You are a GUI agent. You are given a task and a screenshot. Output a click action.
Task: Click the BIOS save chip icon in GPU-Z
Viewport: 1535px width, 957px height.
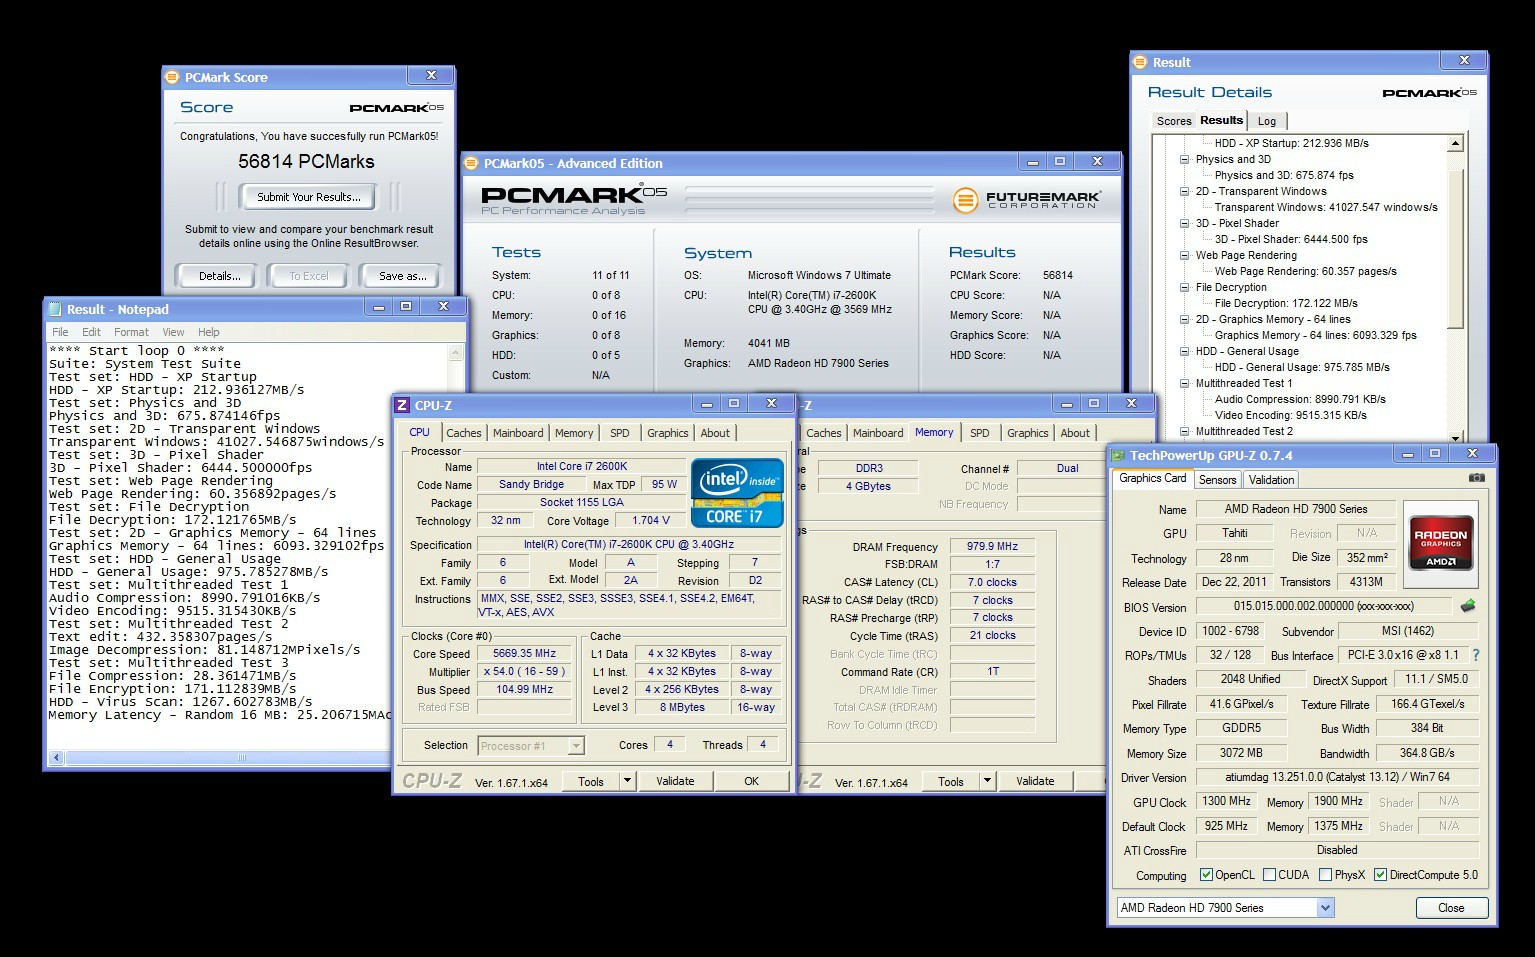point(1467,606)
